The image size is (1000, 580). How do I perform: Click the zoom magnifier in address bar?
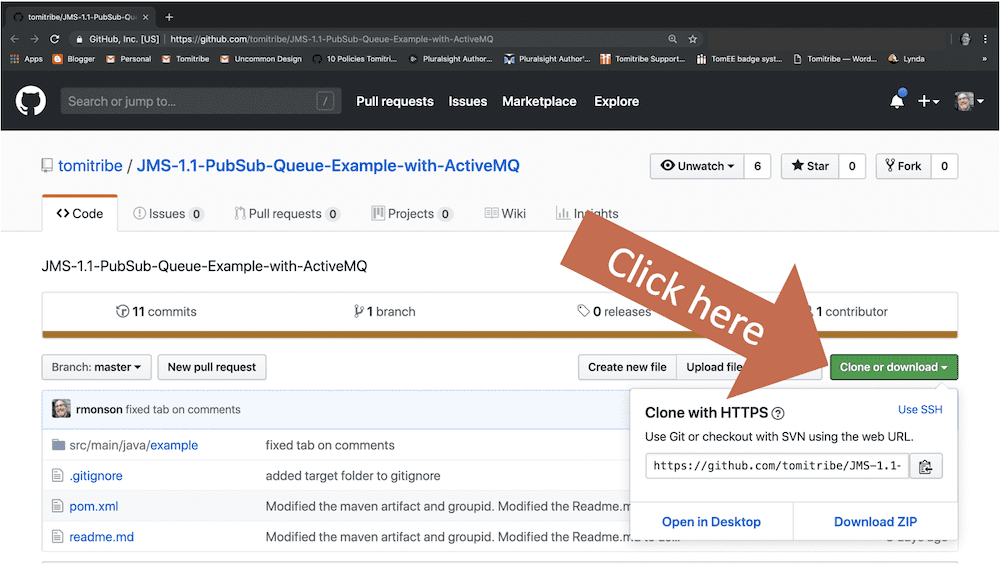(x=672, y=39)
